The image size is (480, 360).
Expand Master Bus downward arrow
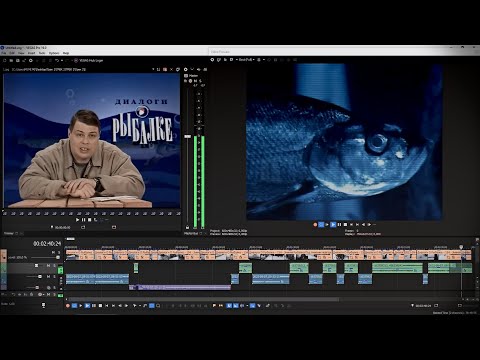(x=192, y=69)
